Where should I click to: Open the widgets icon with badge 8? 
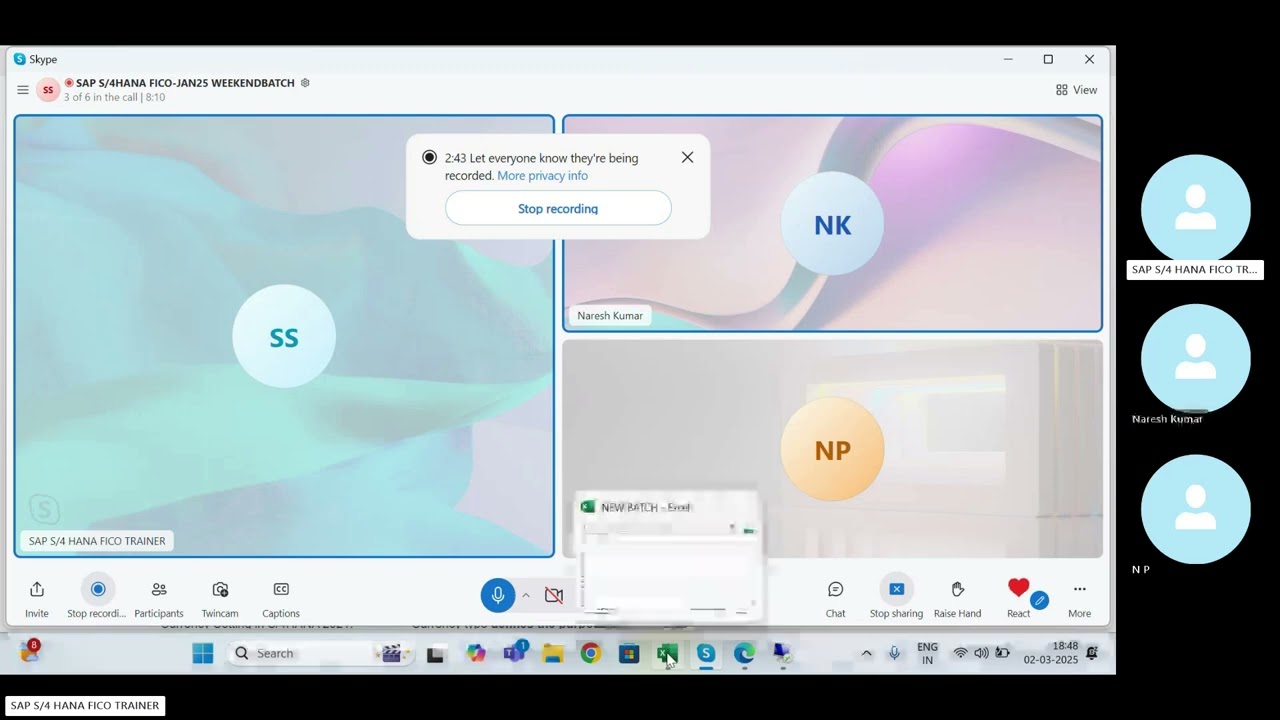(29, 653)
